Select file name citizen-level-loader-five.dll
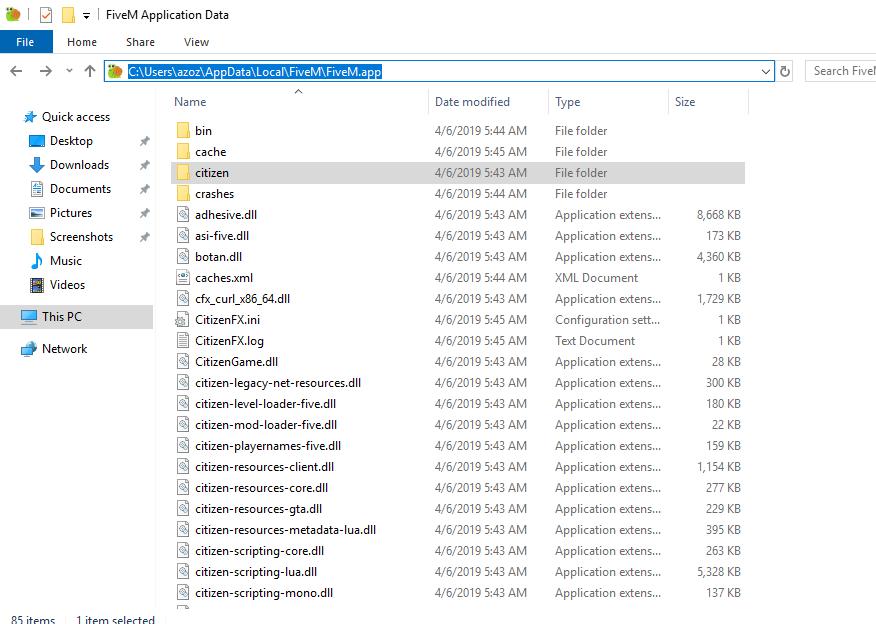Image resolution: width=876 pixels, height=624 pixels. pyautogui.click(x=265, y=404)
